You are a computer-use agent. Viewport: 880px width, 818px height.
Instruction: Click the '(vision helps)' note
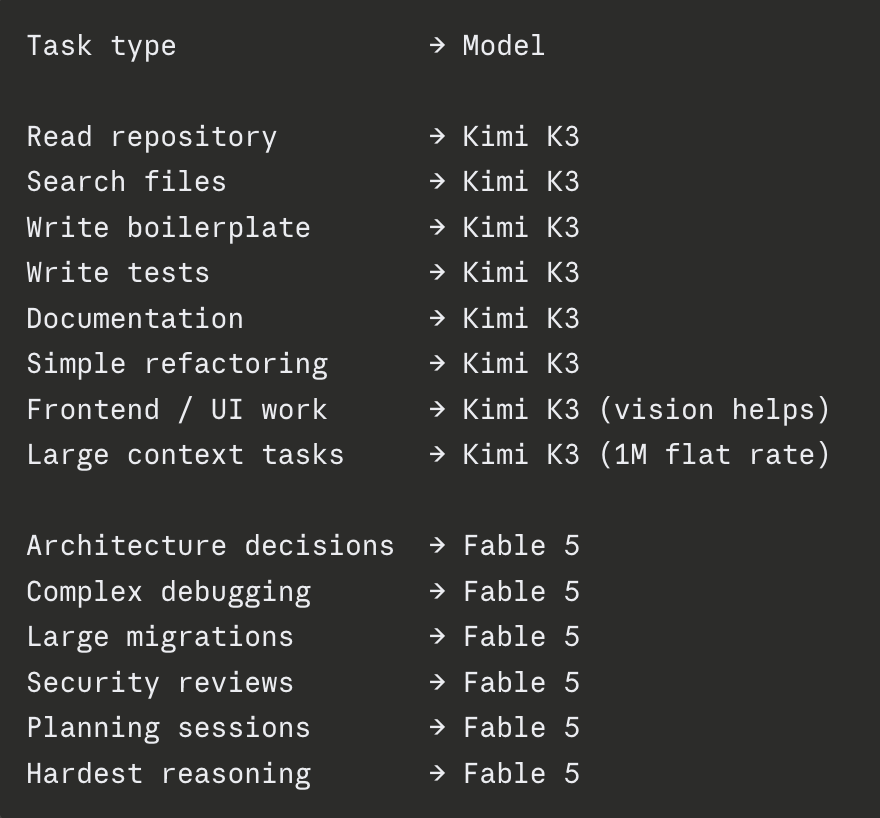tap(715, 410)
